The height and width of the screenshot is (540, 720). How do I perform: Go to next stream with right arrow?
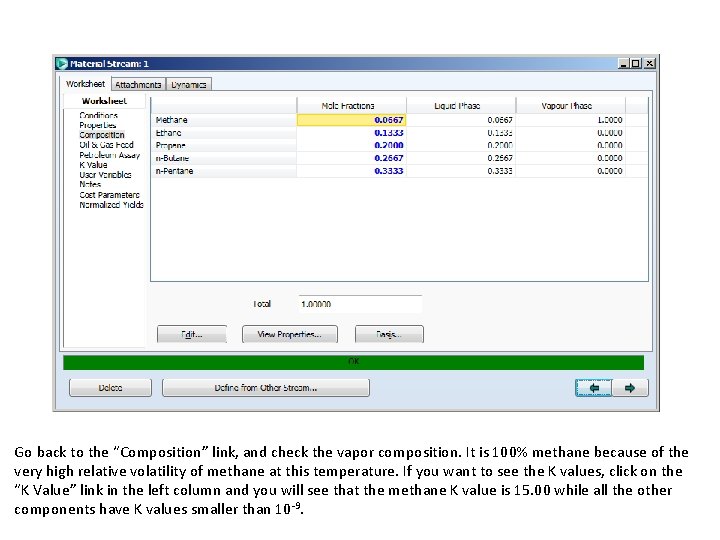[x=630, y=388]
